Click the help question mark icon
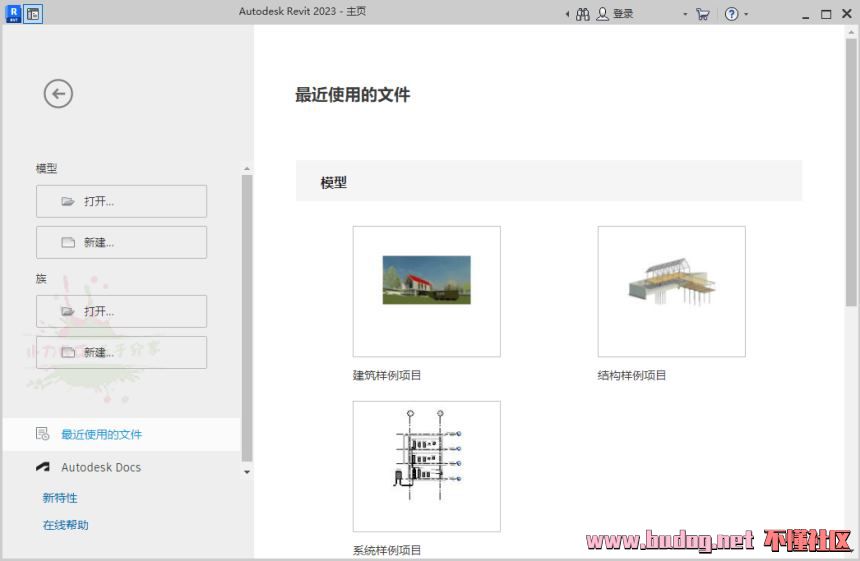 [731, 14]
